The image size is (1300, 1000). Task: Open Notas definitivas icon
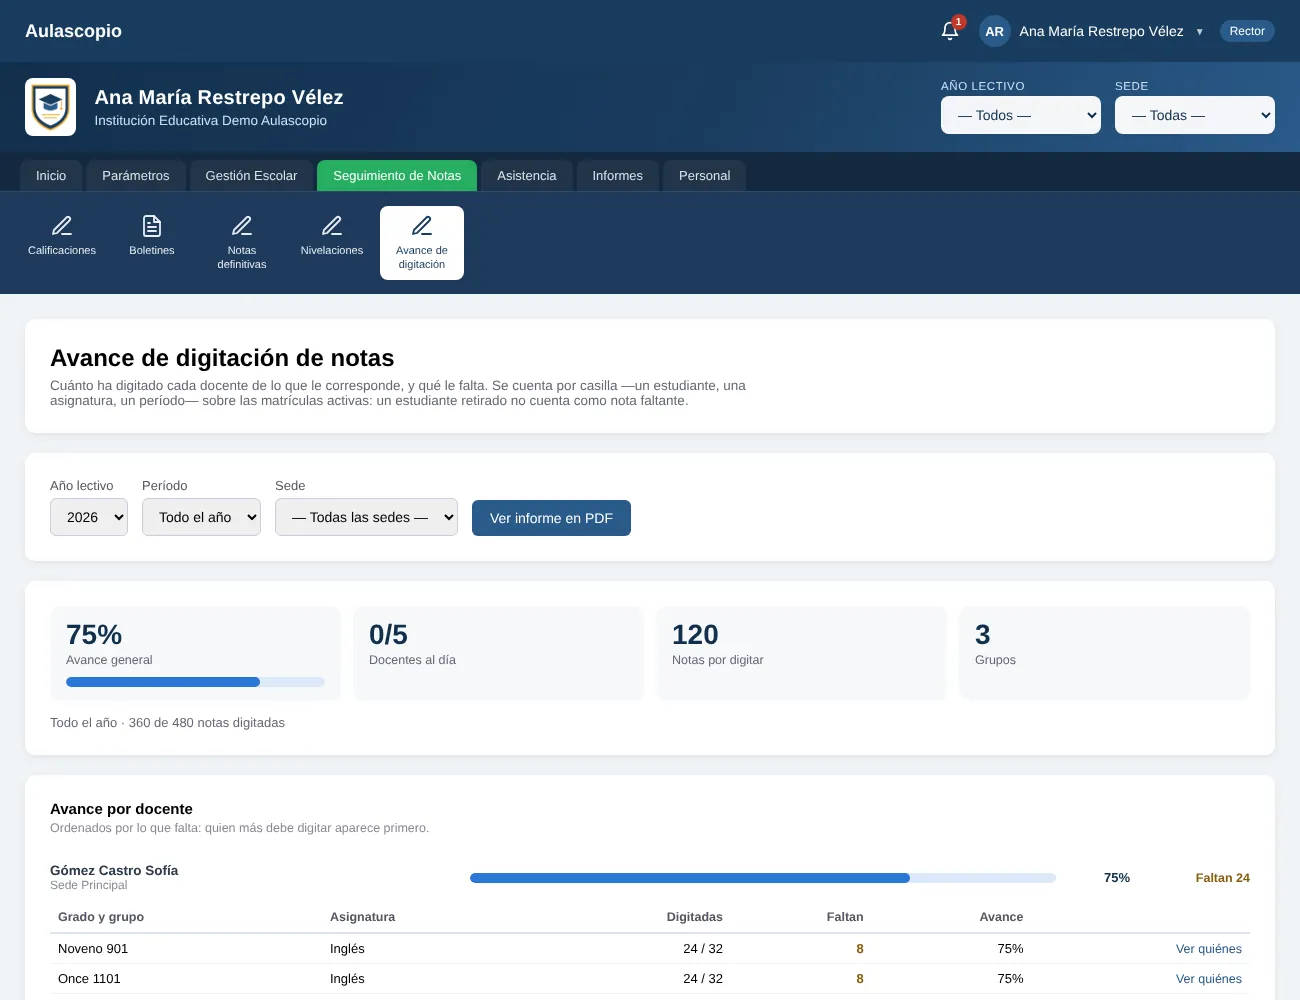(x=242, y=226)
